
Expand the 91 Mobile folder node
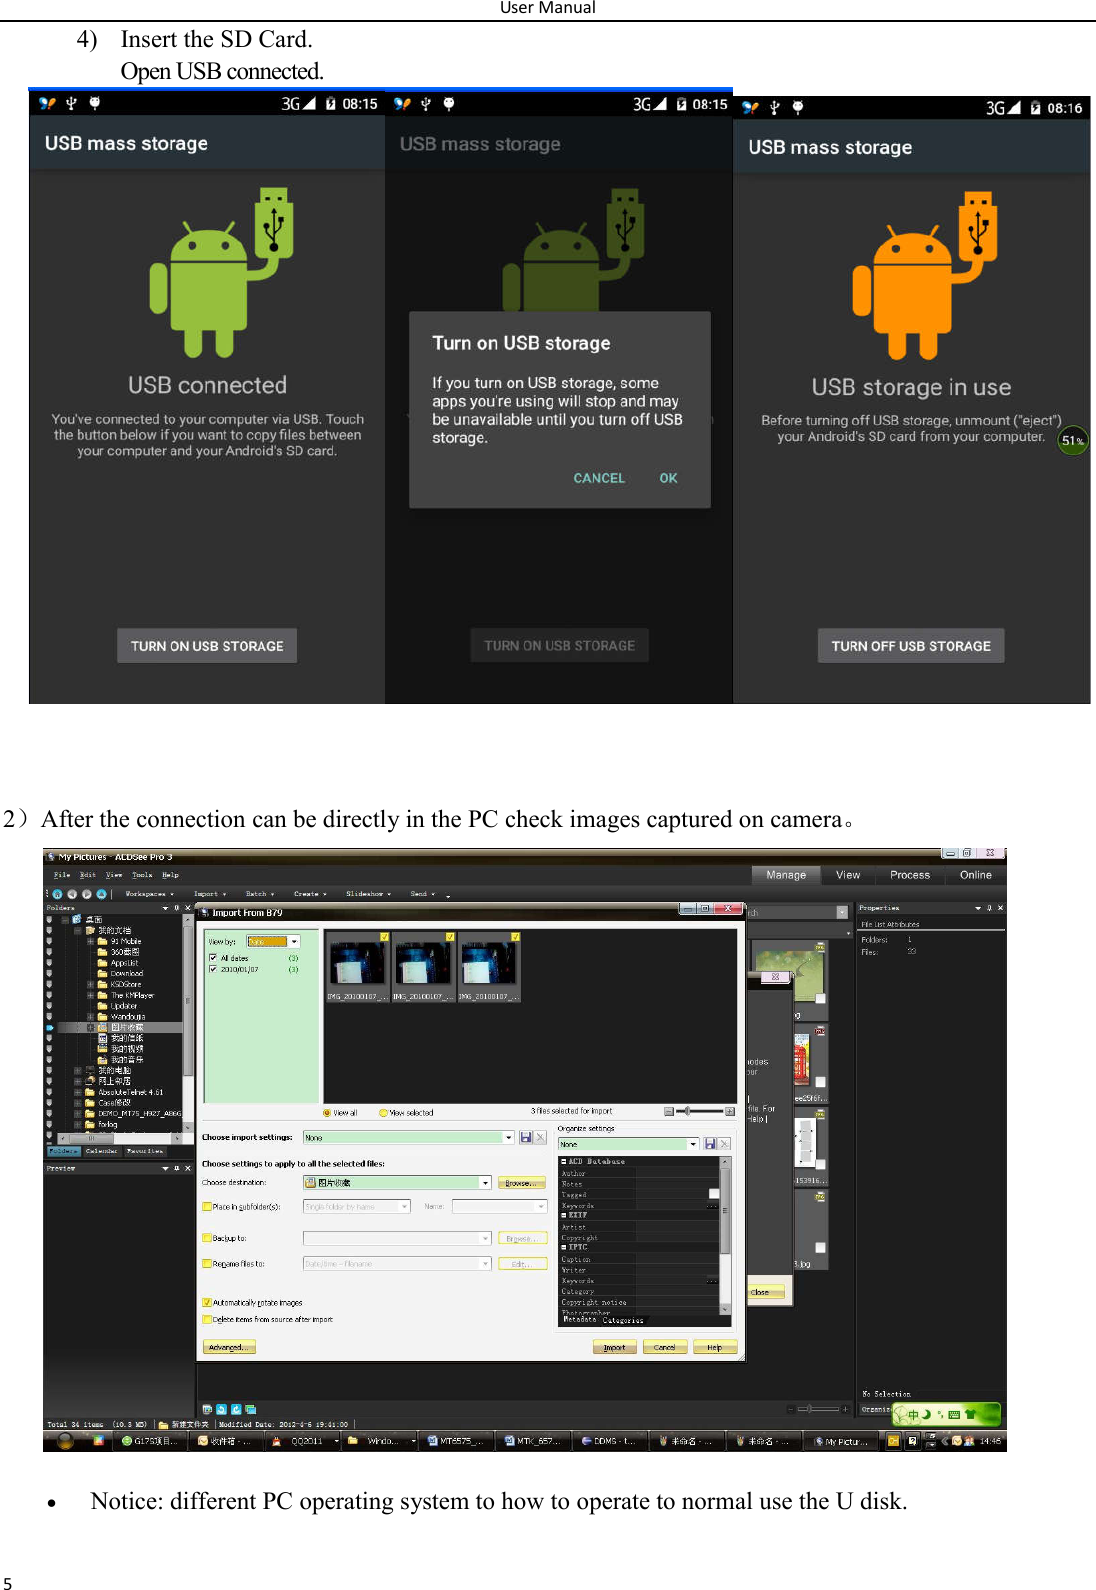pos(90,941)
